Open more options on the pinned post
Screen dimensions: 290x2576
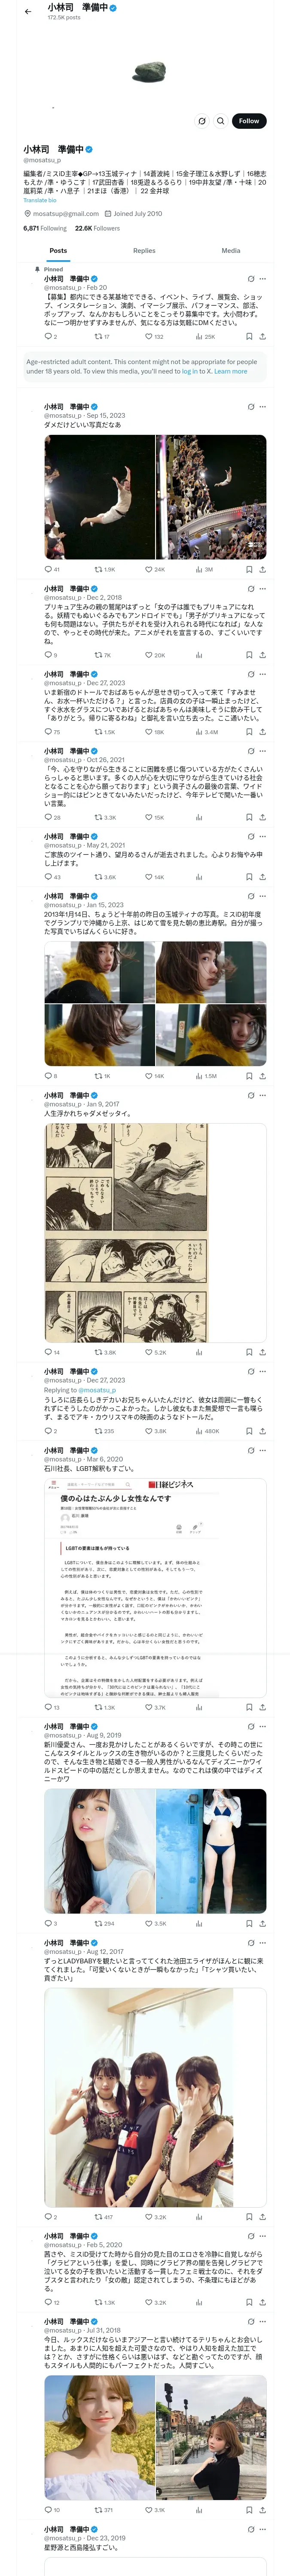263,279
